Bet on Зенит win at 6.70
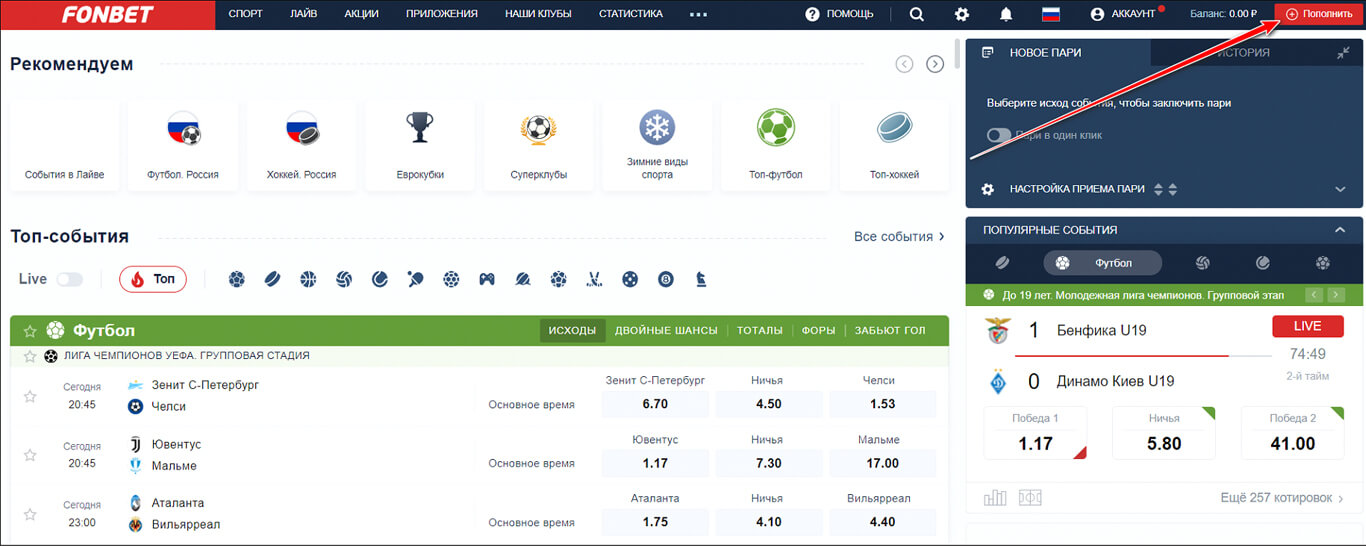This screenshot has width=1366, height=546. click(x=655, y=404)
